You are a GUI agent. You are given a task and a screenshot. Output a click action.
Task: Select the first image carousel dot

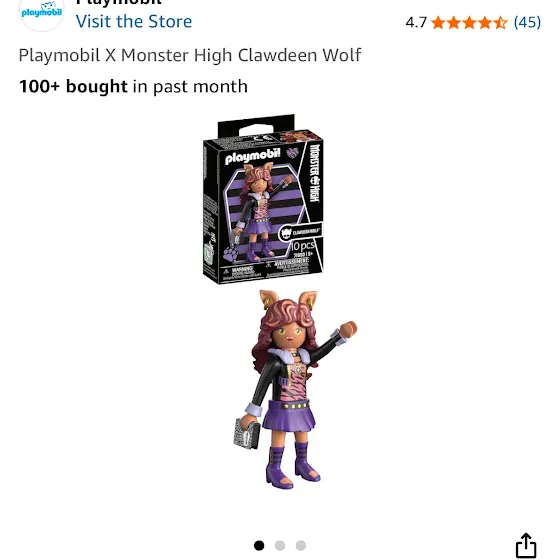259,545
